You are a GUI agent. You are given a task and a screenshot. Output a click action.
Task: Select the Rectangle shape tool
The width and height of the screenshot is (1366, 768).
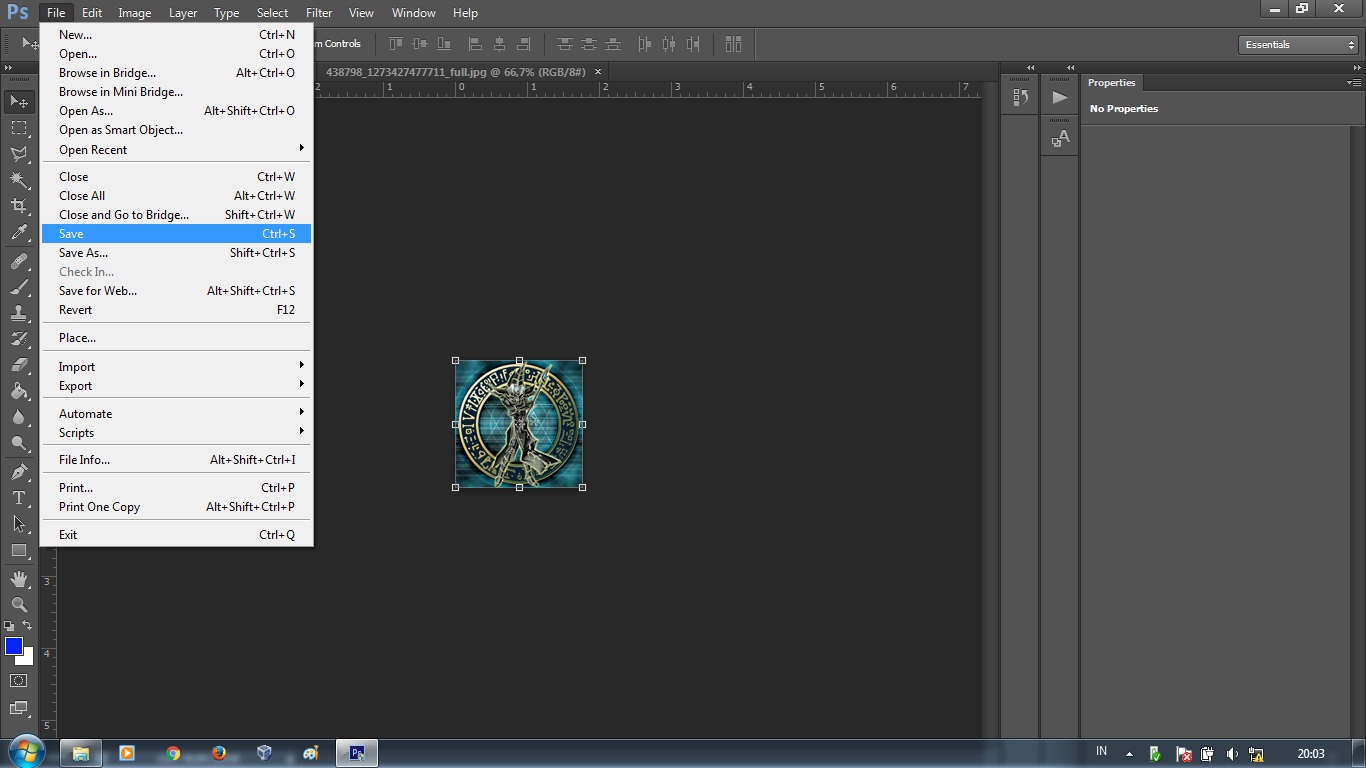(19, 550)
